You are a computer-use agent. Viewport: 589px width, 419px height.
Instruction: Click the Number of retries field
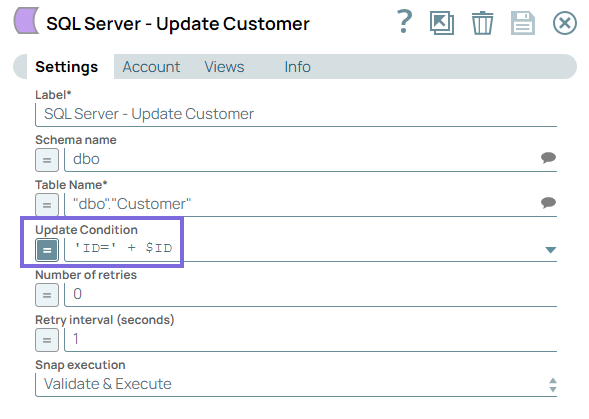point(311,294)
